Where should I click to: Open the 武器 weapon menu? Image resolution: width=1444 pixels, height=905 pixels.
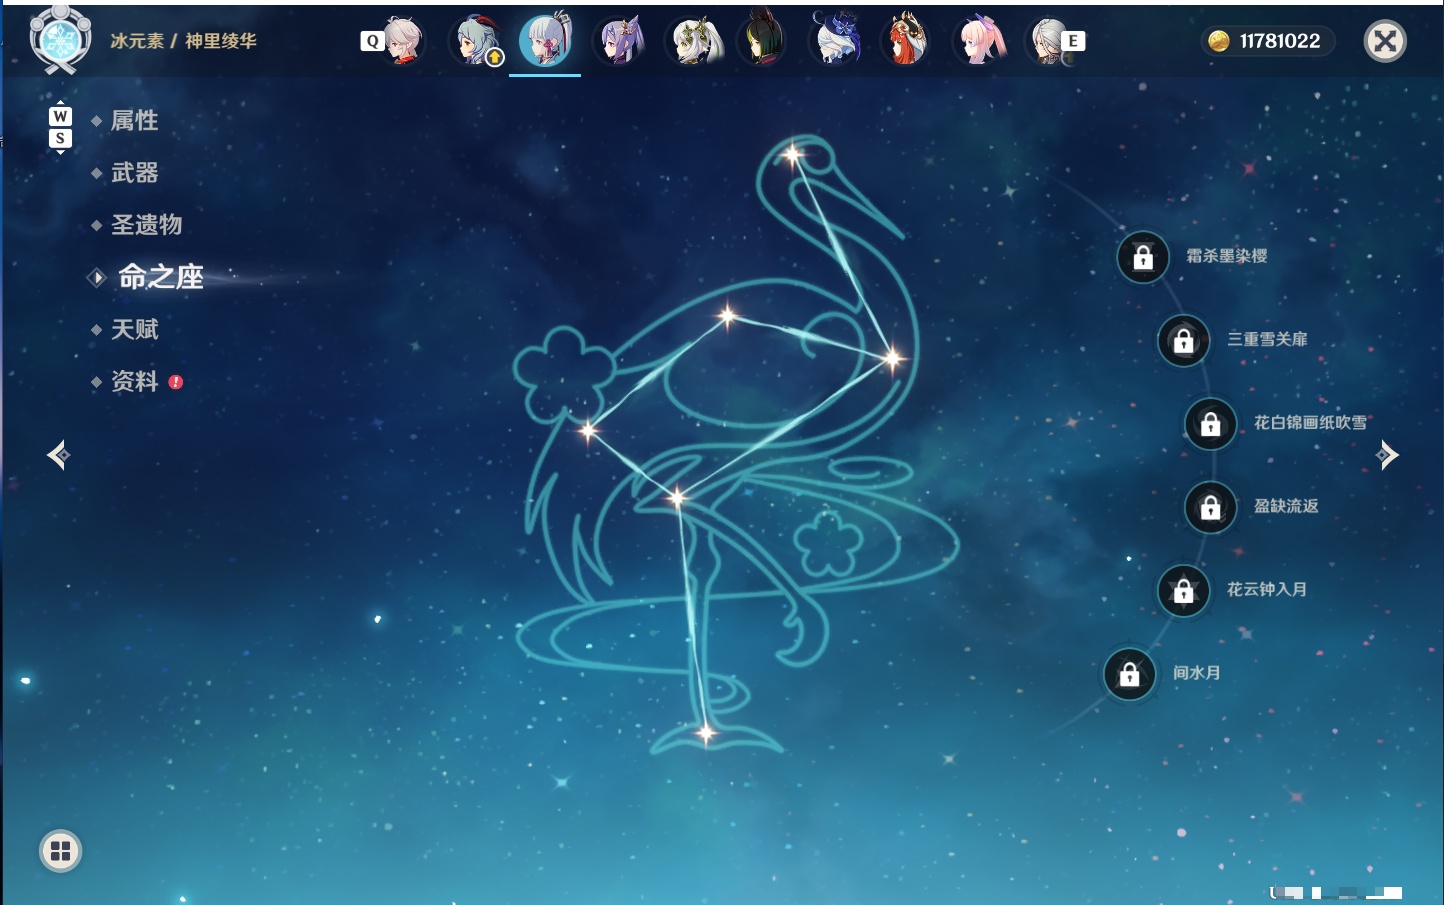134,173
